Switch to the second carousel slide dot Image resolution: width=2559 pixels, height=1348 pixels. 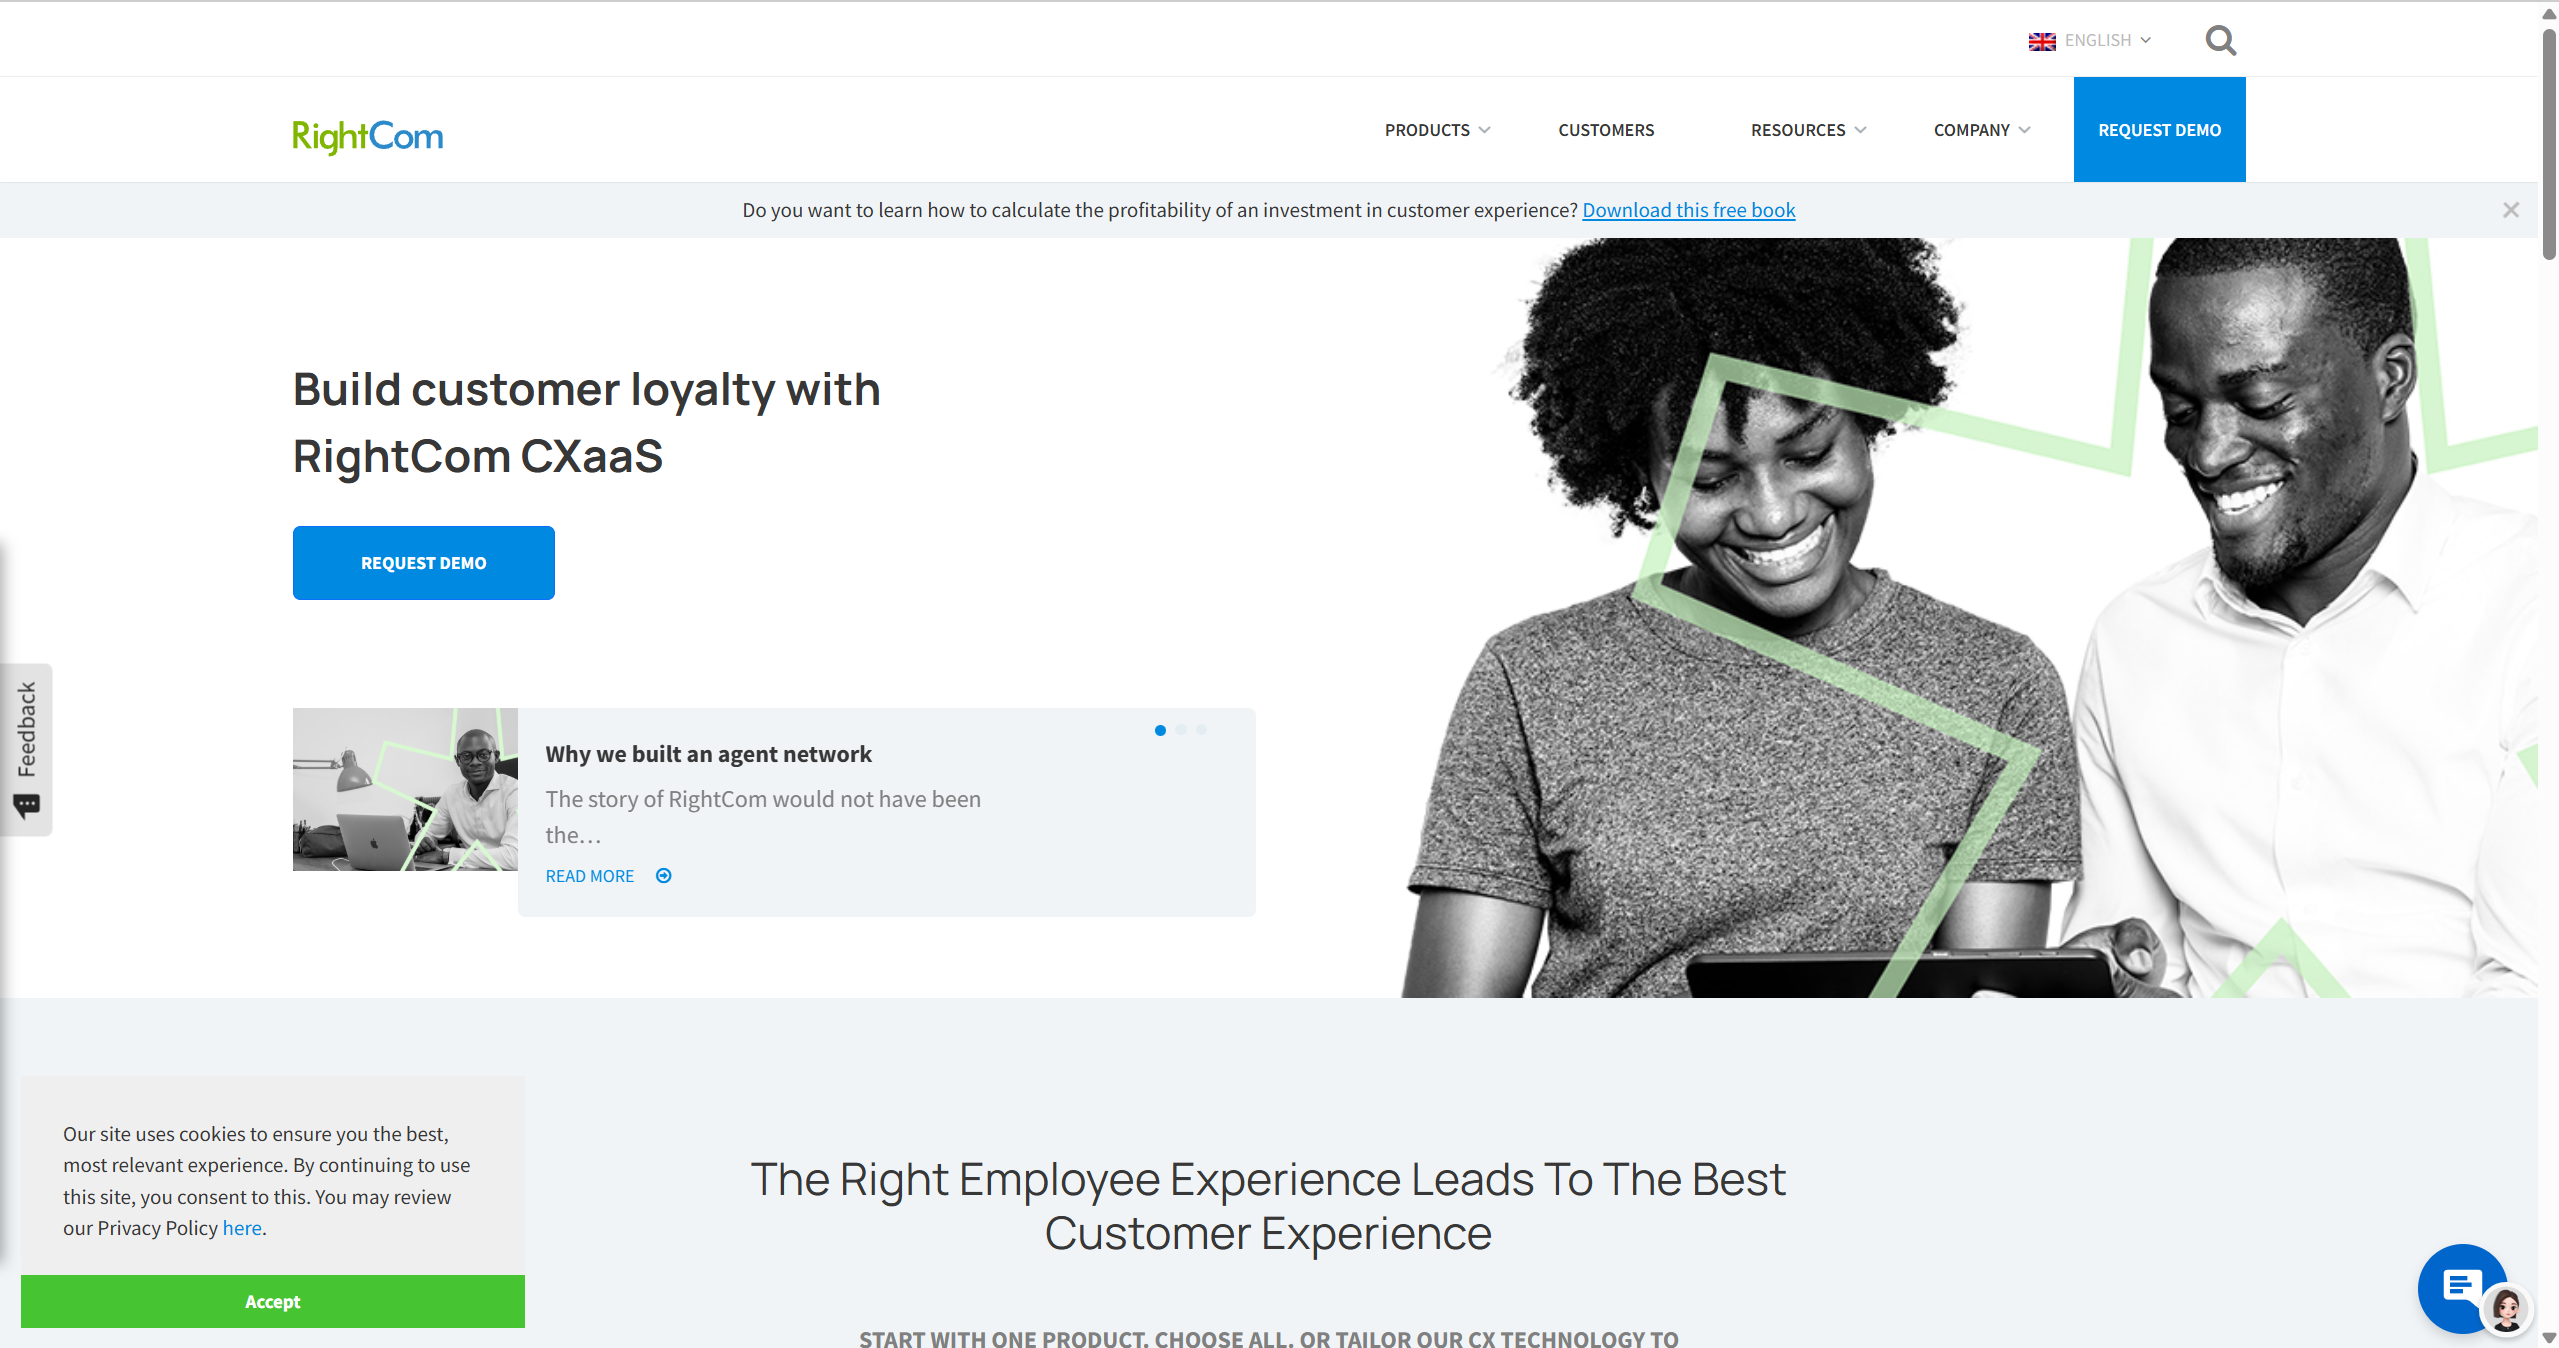pyautogui.click(x=1181, y=730)
